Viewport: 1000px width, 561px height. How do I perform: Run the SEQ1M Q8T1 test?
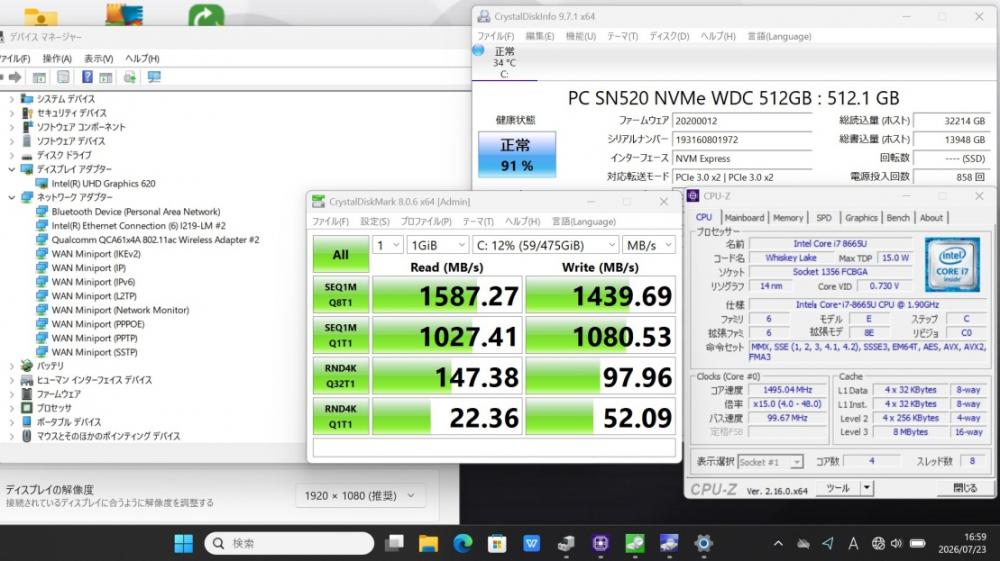(341, 295)
